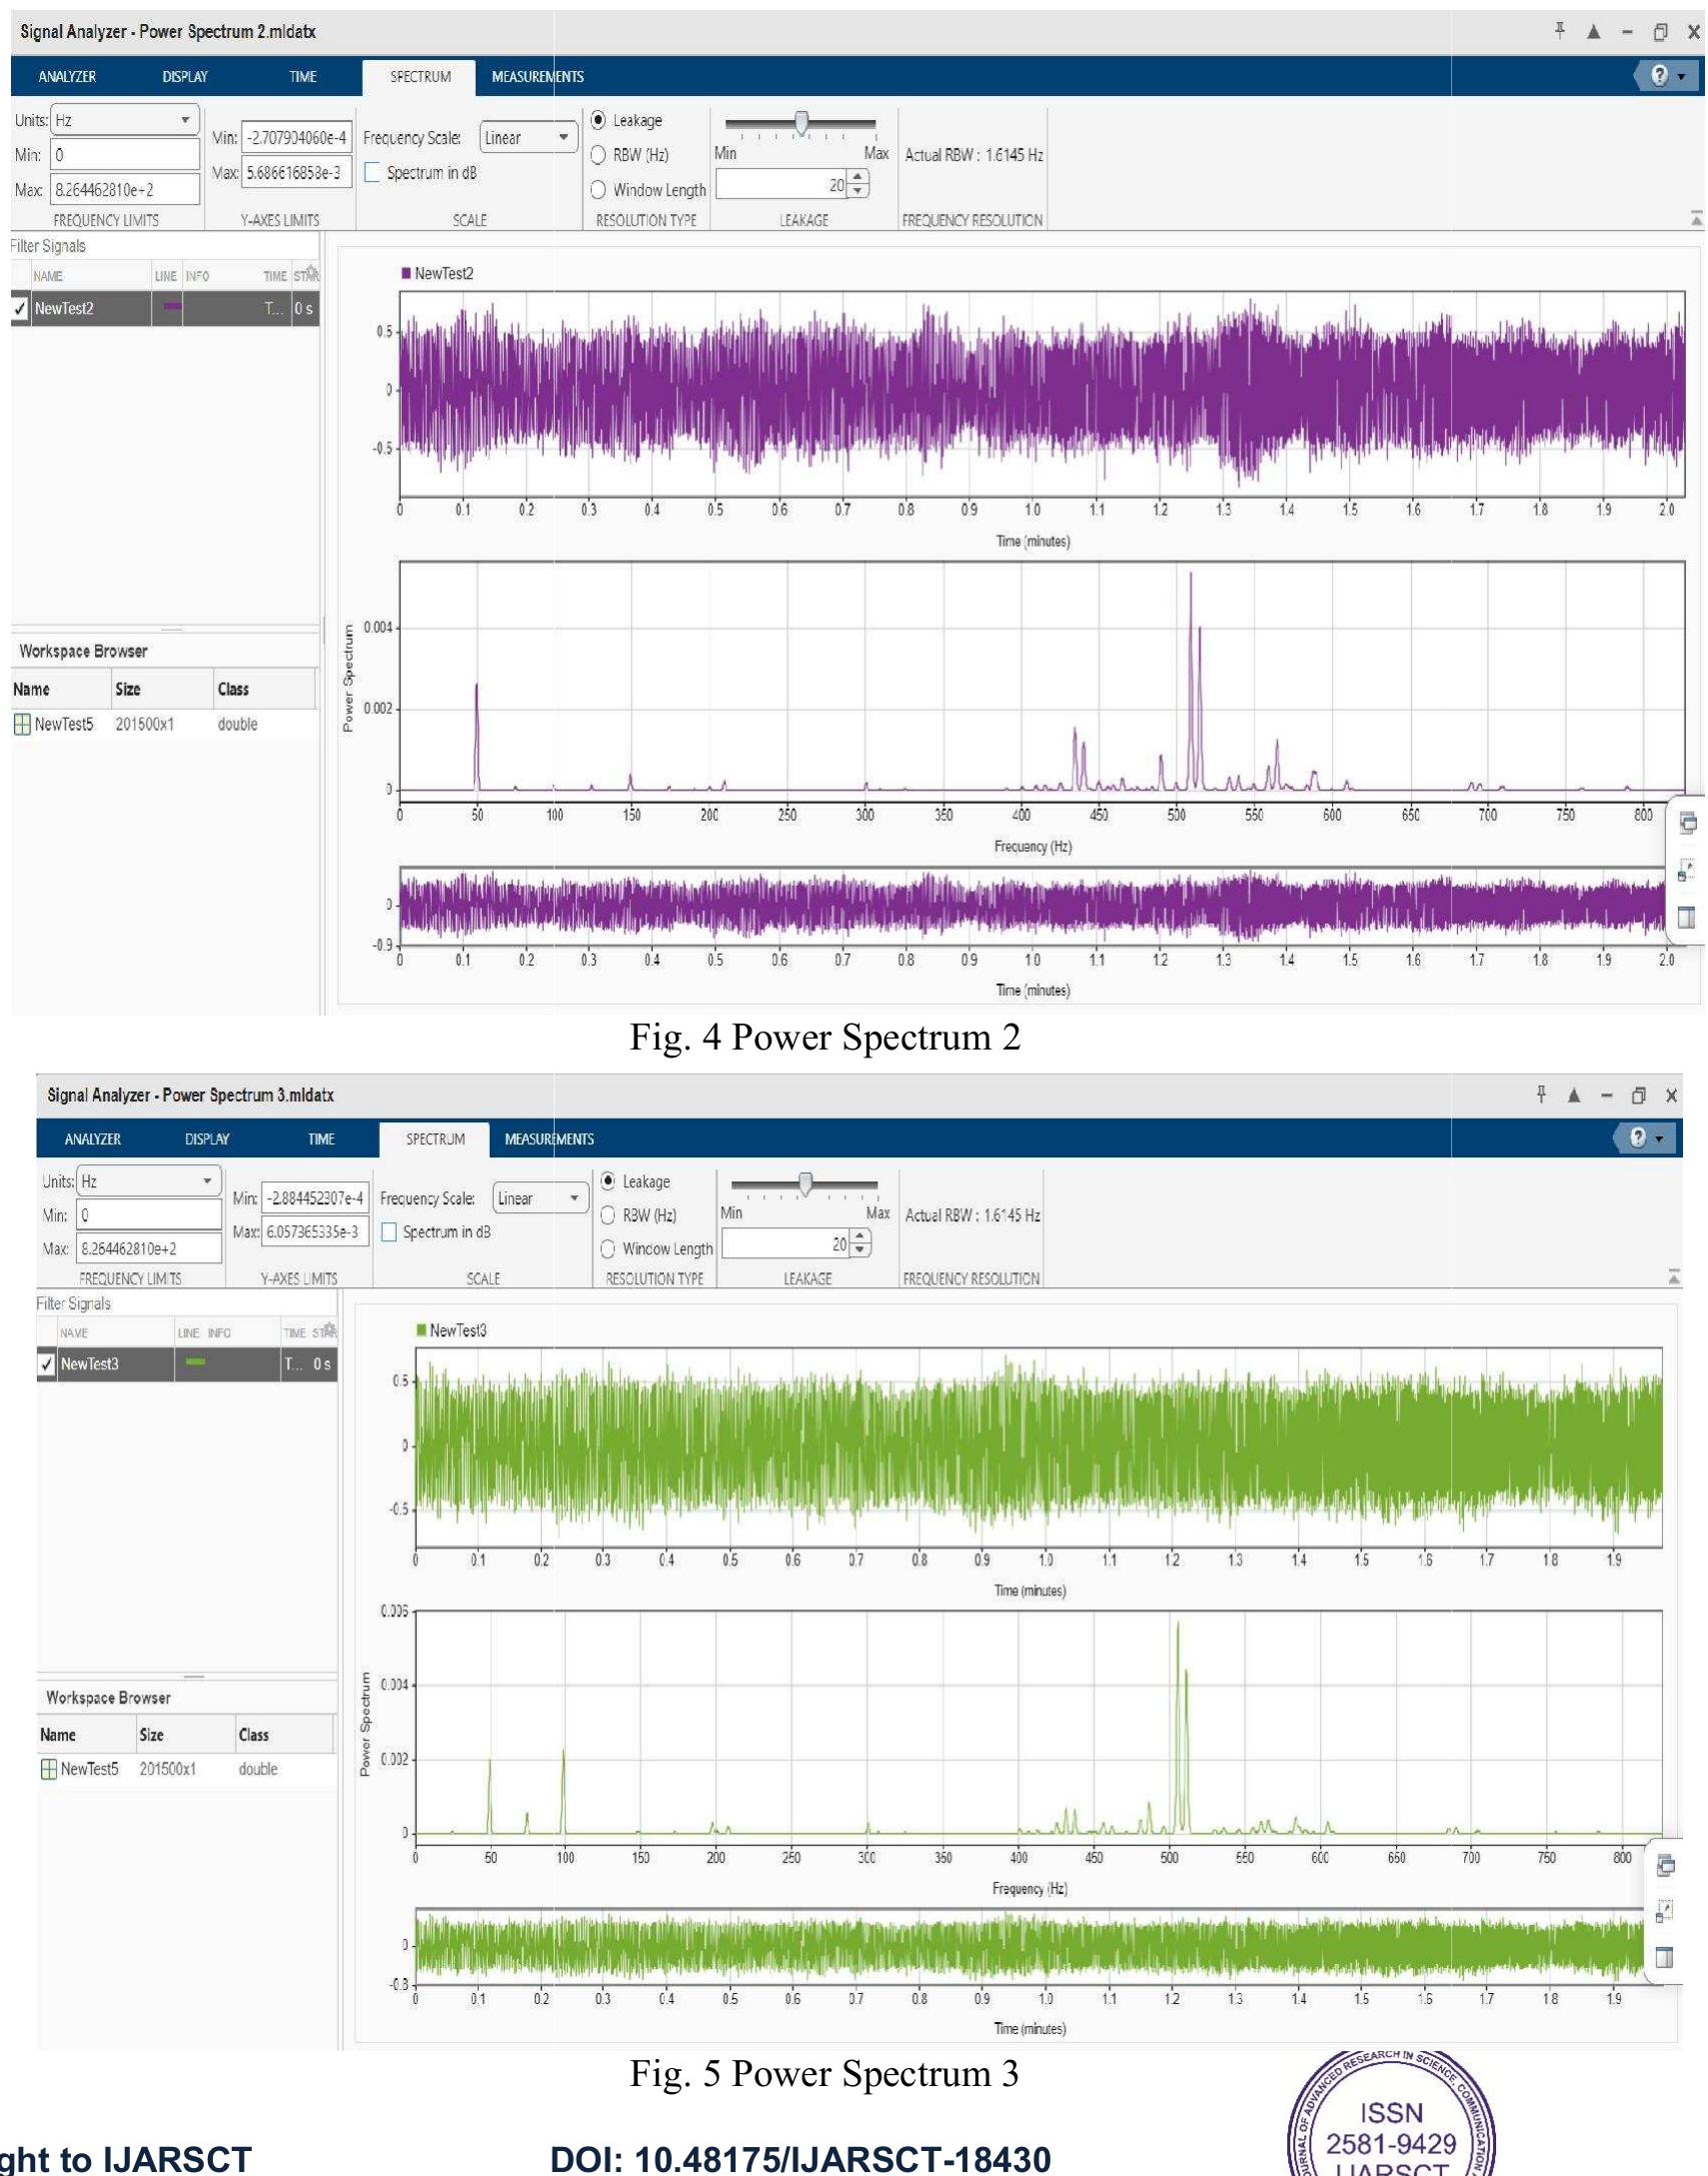Open MEASUREMENTS tab in Power Spectrum 3

549,1139
